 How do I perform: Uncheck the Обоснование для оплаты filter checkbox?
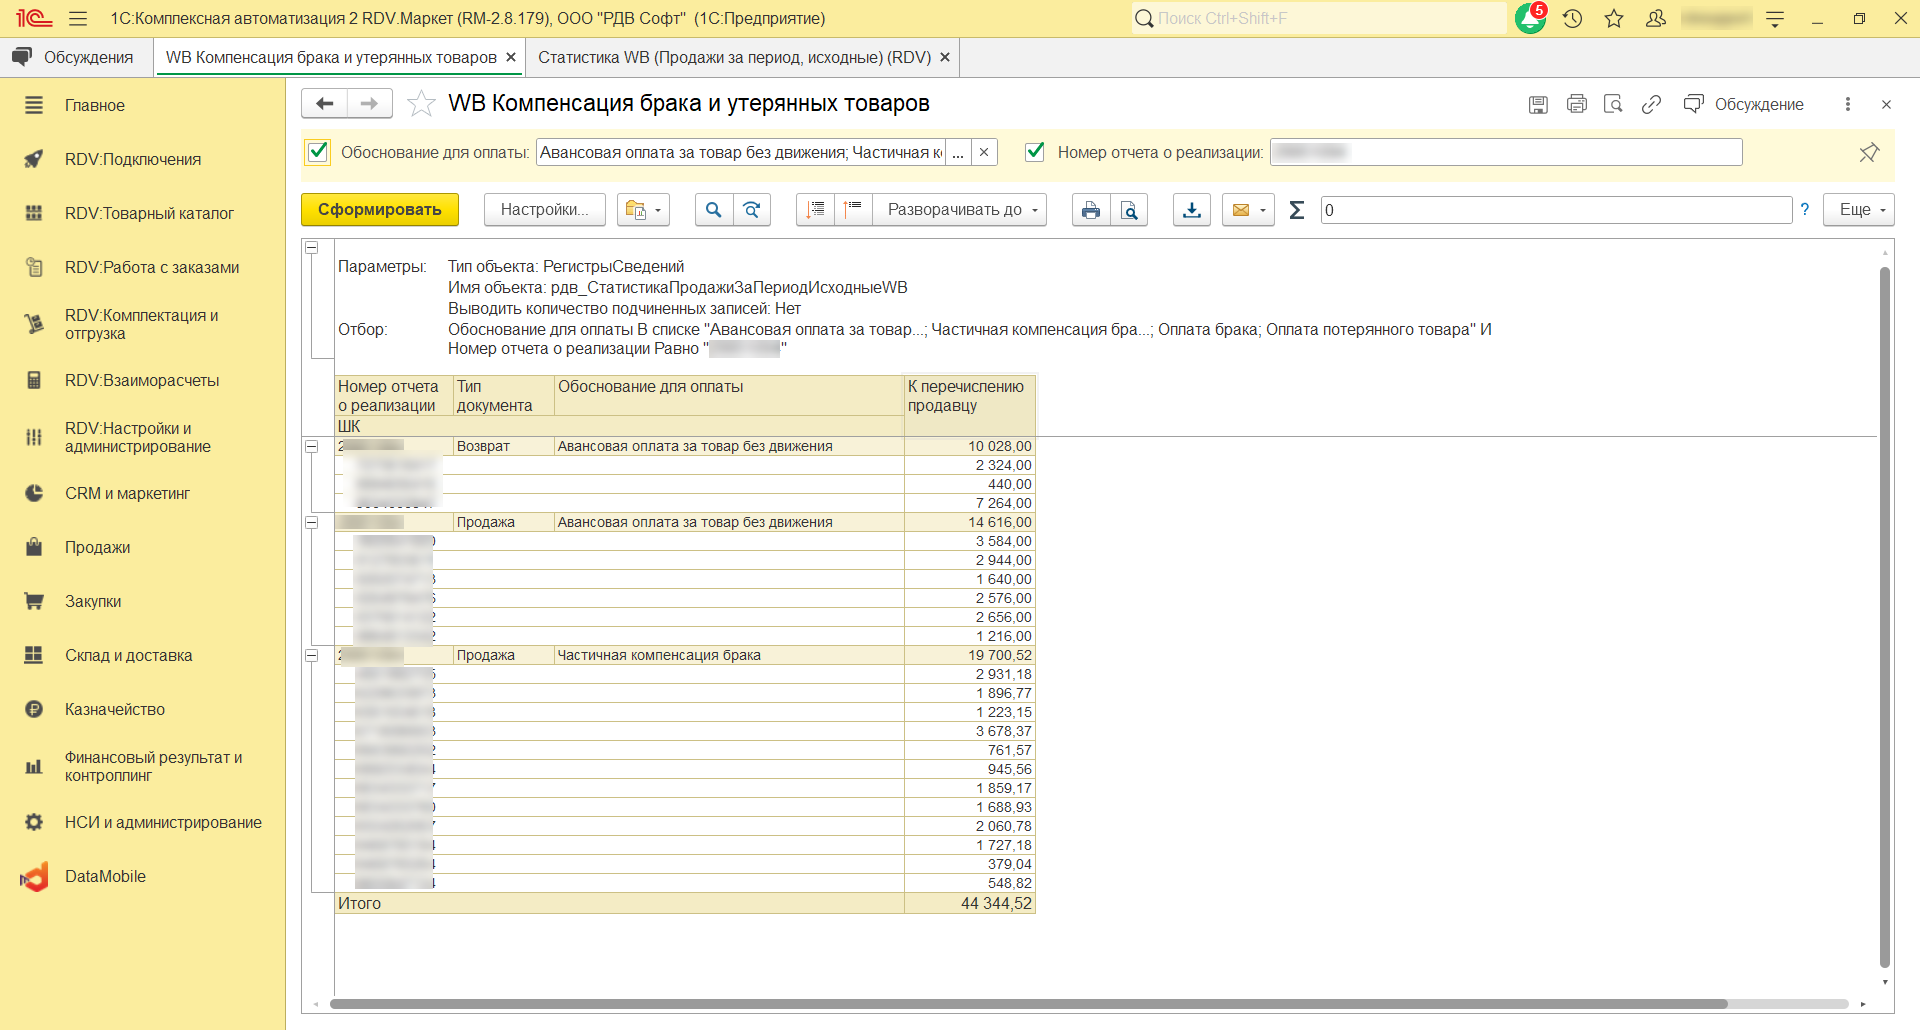pyautogui.click(x=318, y=152)
